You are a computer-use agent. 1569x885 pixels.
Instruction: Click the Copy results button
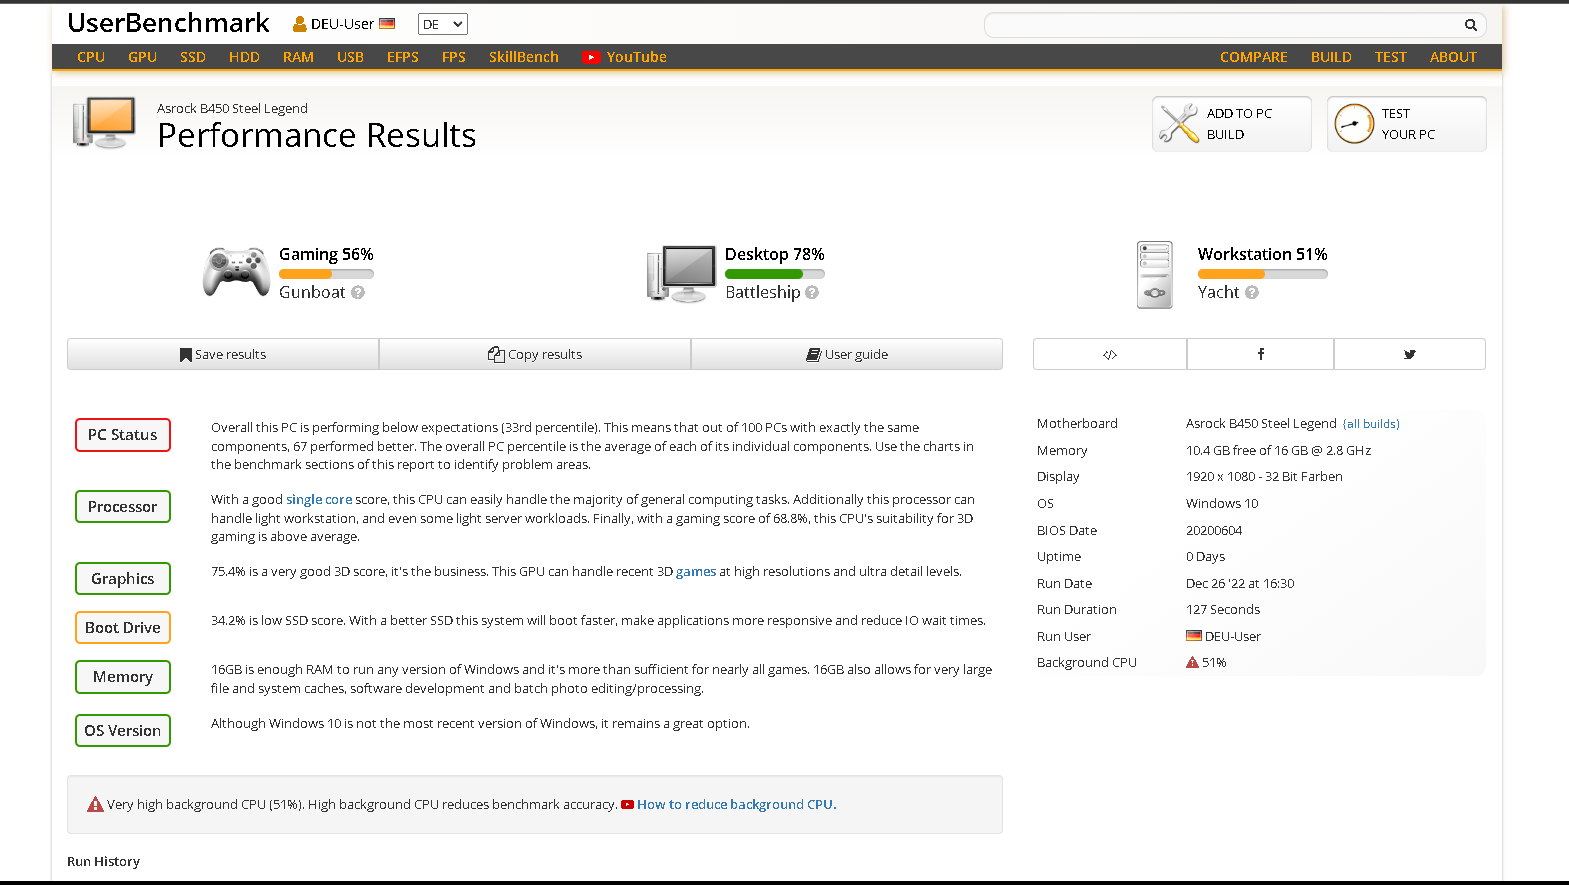pos(535,354)
